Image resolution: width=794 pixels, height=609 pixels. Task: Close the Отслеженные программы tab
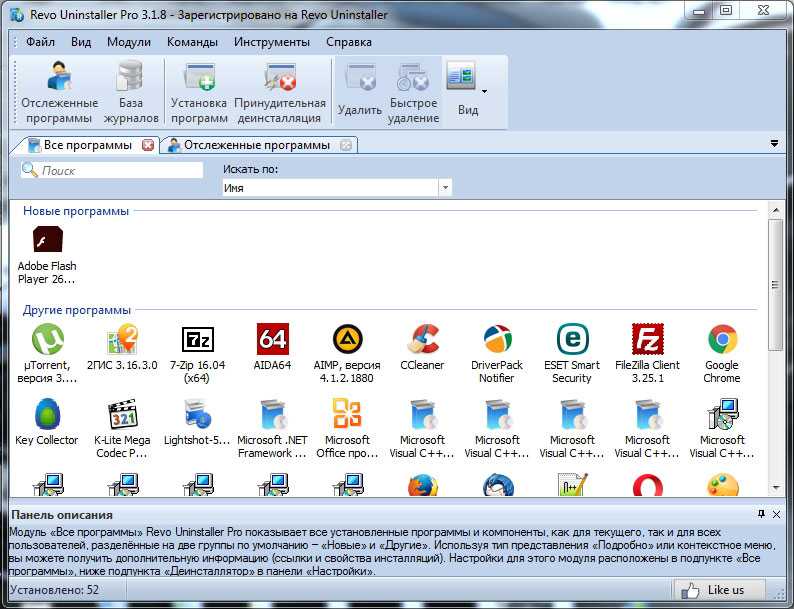(346, 145)
